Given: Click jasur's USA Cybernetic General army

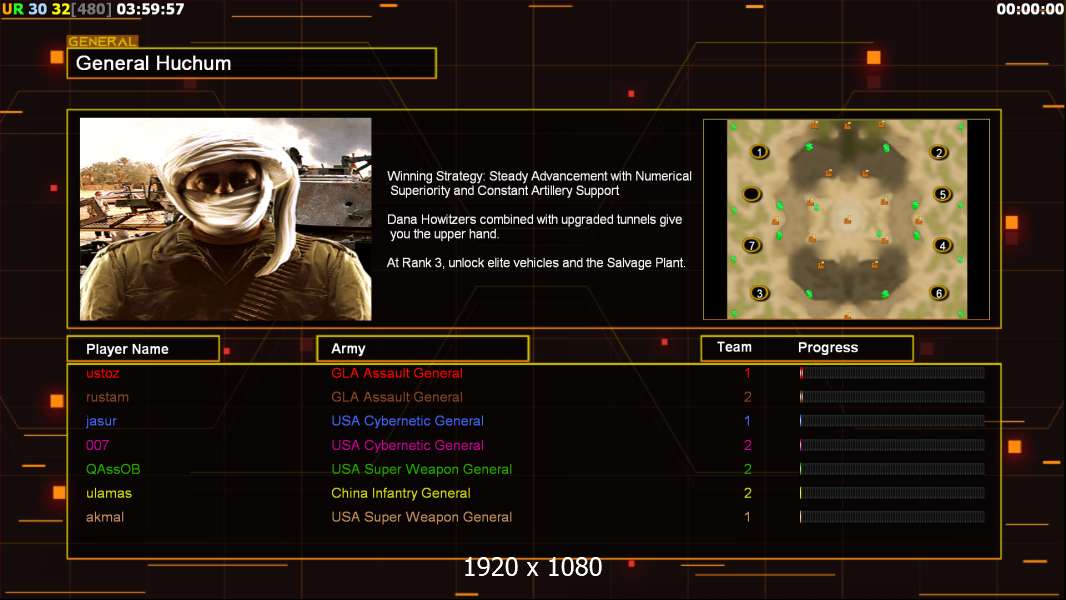Looking at the screenshot, I should click(x=408, y=421).
